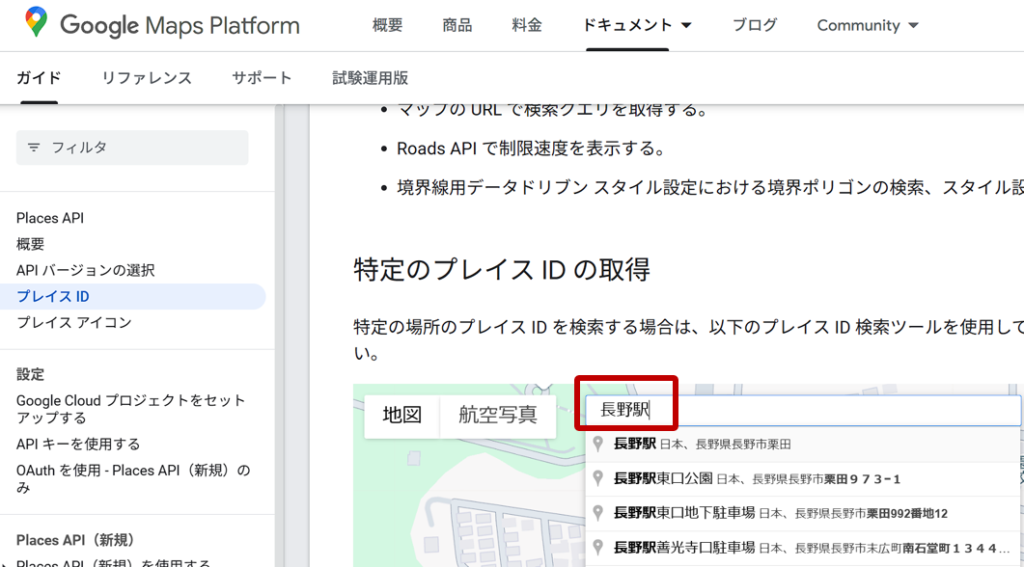Open the 料金 top navigation item
Viewport: 1024px width, 567px height.
527,25
